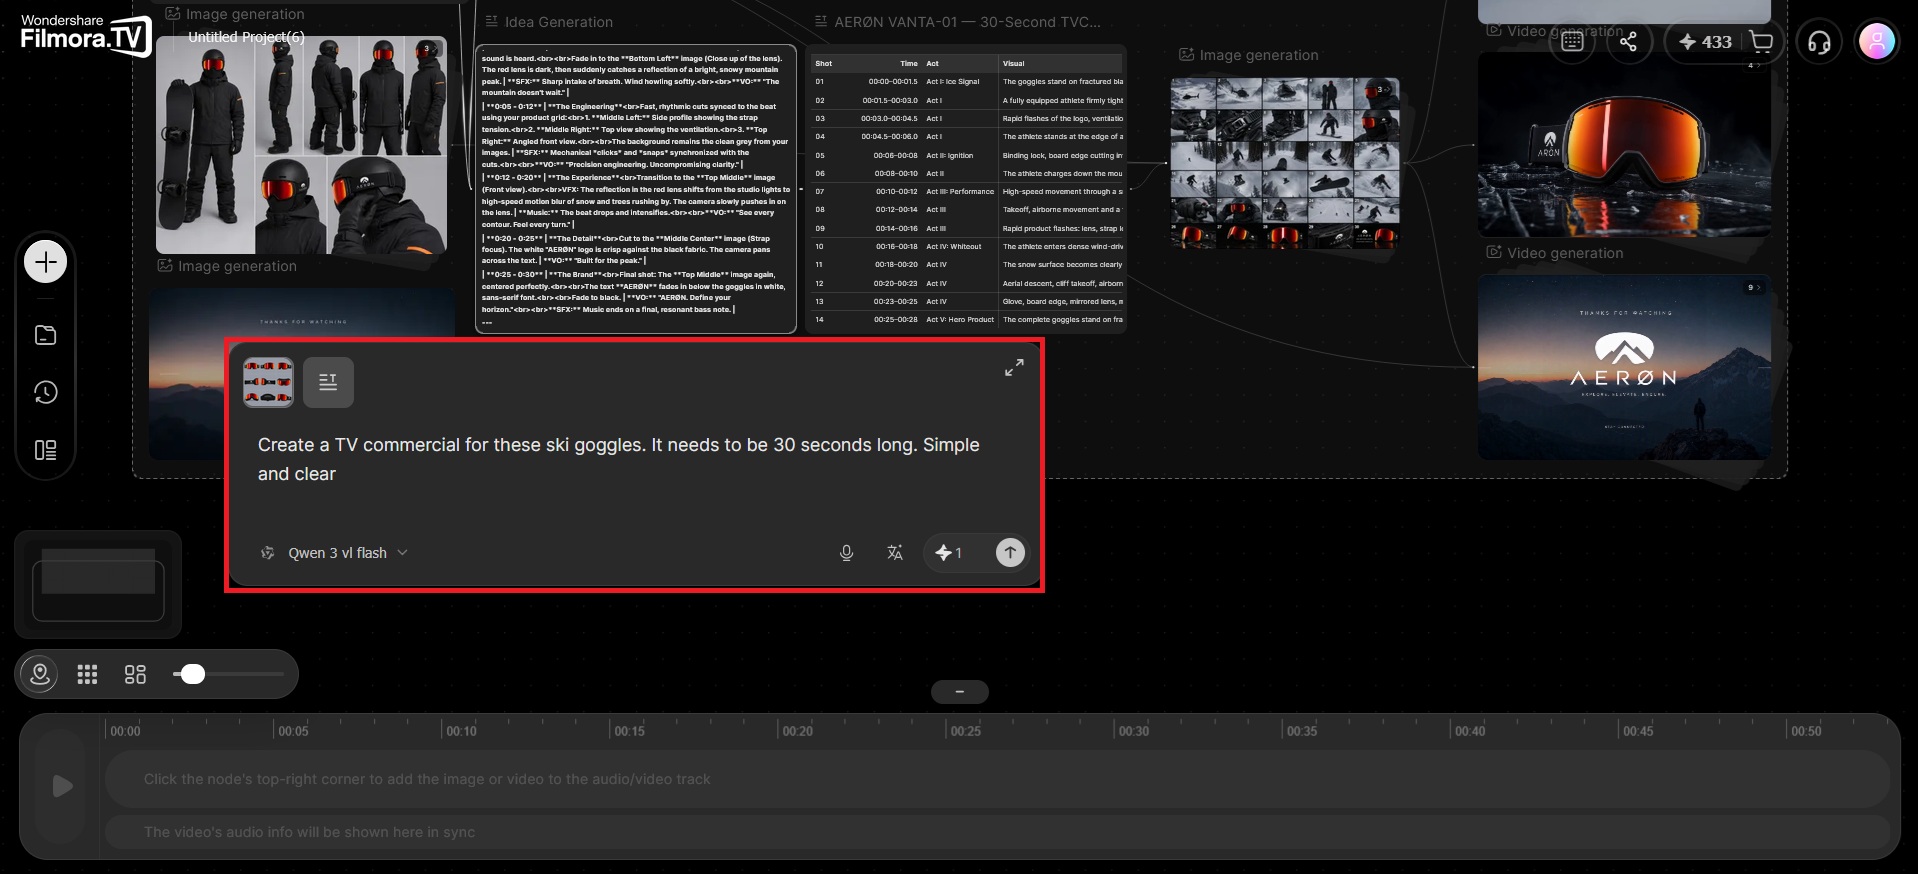Click the Qwen model logo icon
Viewport: 1918px width, 874px height.
coord(268,553)
